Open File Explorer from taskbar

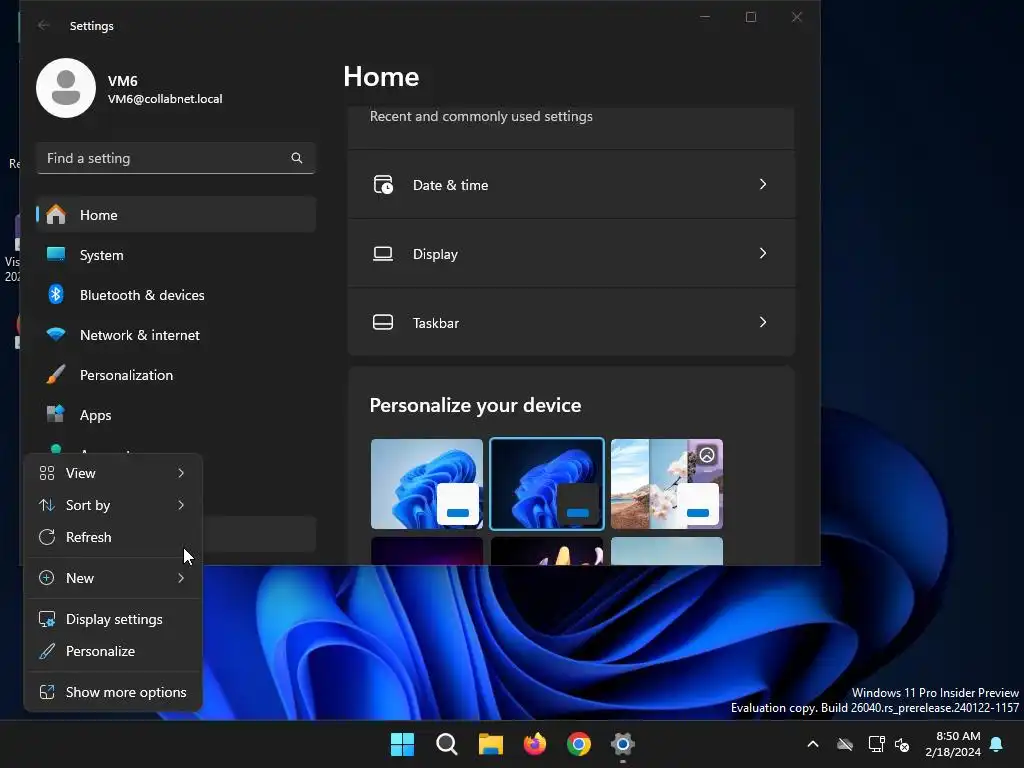point(490,744)
